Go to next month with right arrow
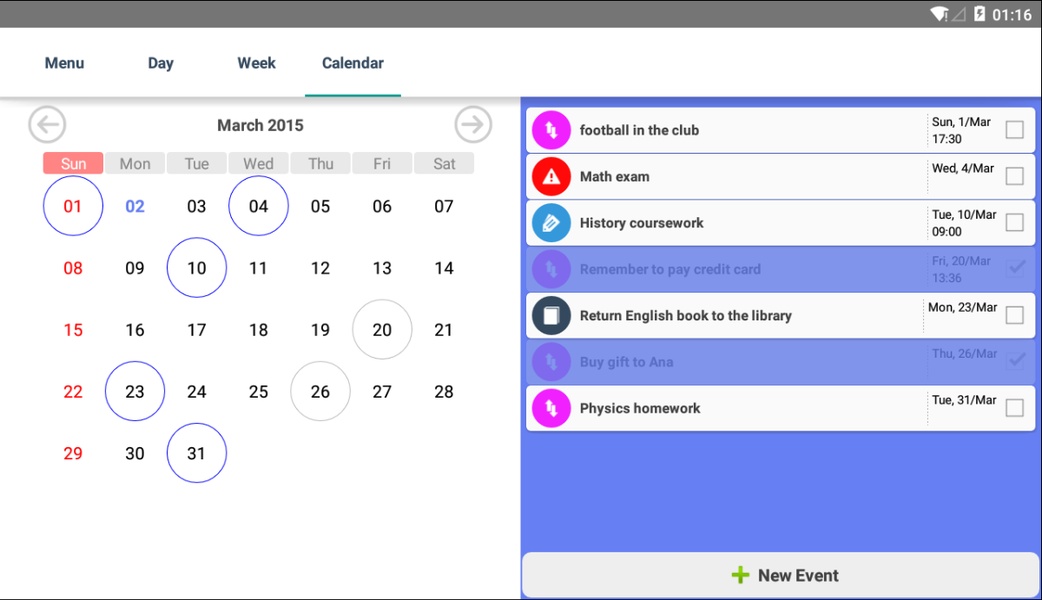Screen dimensions: 1042x600 [x=473, y=124]
